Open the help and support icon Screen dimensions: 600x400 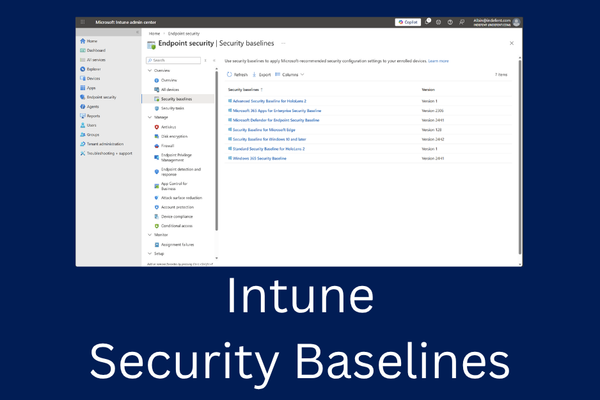(450, 22)
